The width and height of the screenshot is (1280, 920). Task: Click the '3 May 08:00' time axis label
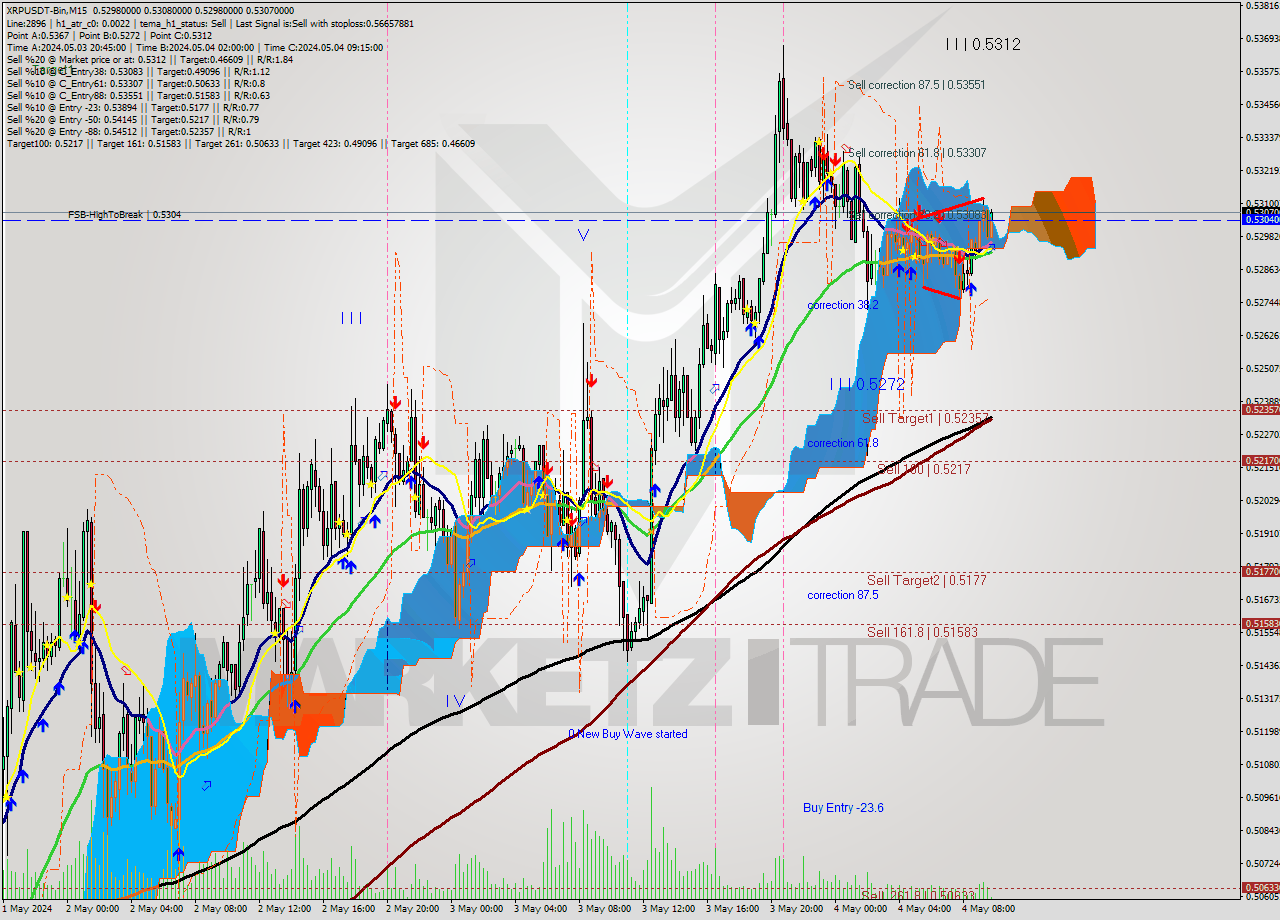[x=604, y=909]
